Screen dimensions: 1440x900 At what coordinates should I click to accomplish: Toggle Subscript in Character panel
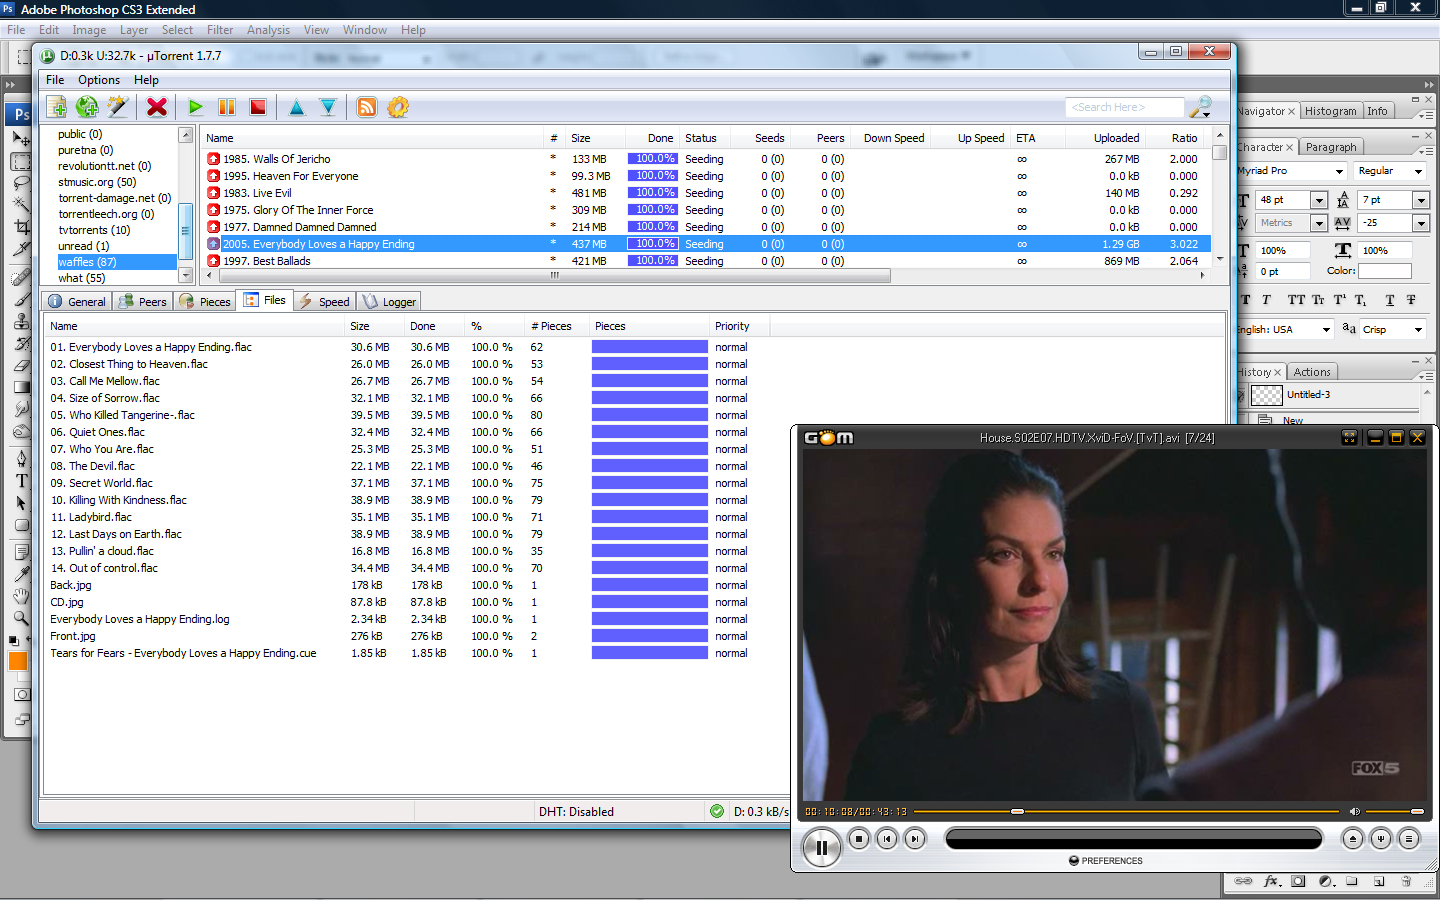[1362, 300]
